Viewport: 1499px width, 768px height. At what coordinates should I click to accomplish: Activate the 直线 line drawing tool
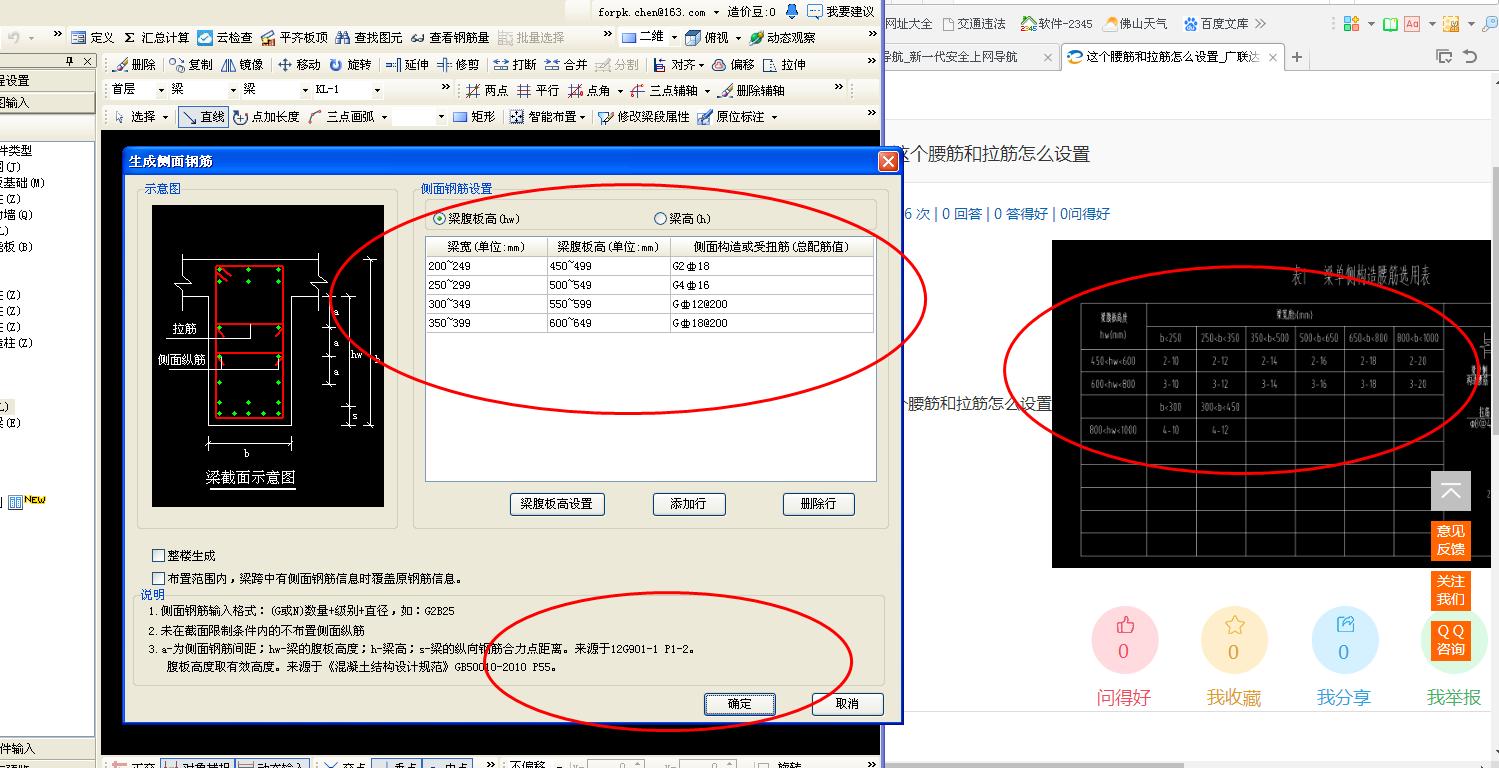[203, 117]
